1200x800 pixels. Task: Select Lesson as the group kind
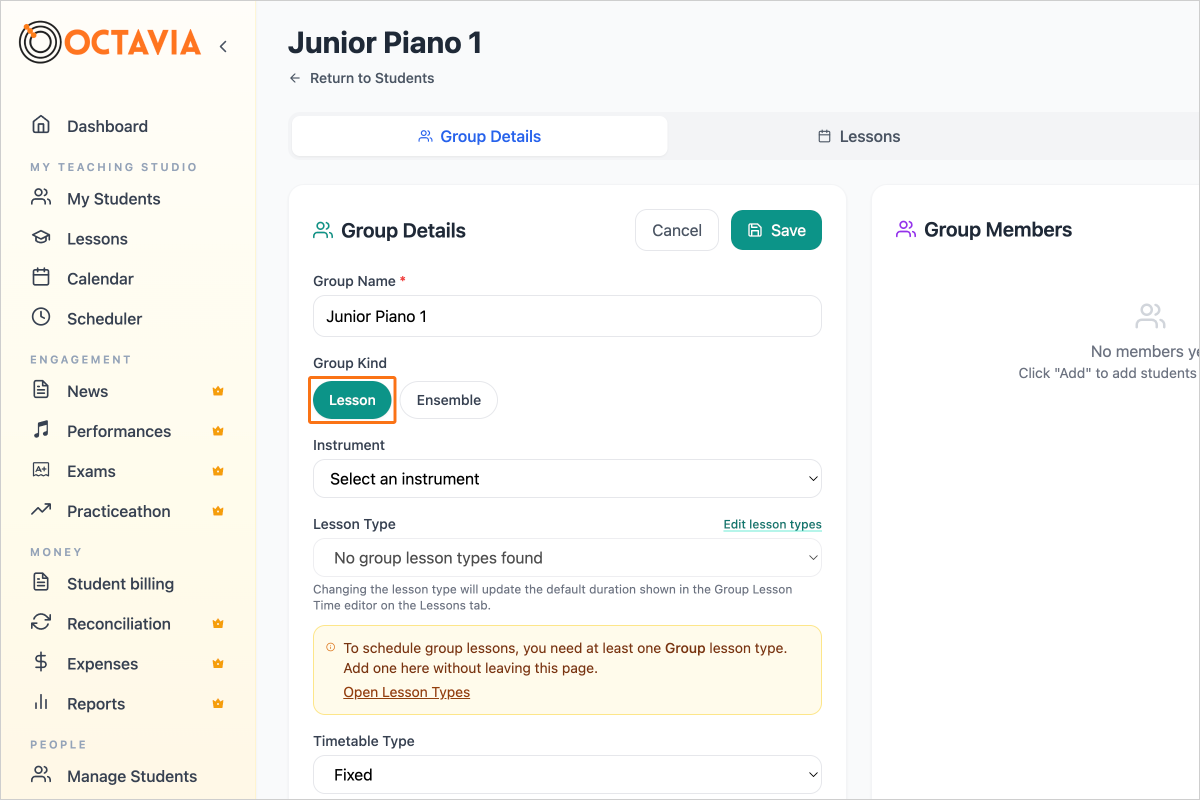tap(352, 400)
